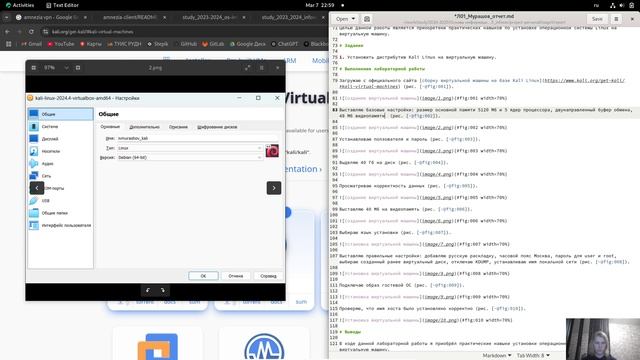
Task: Open the volume icon in system tray
Action: coord(622,5)
